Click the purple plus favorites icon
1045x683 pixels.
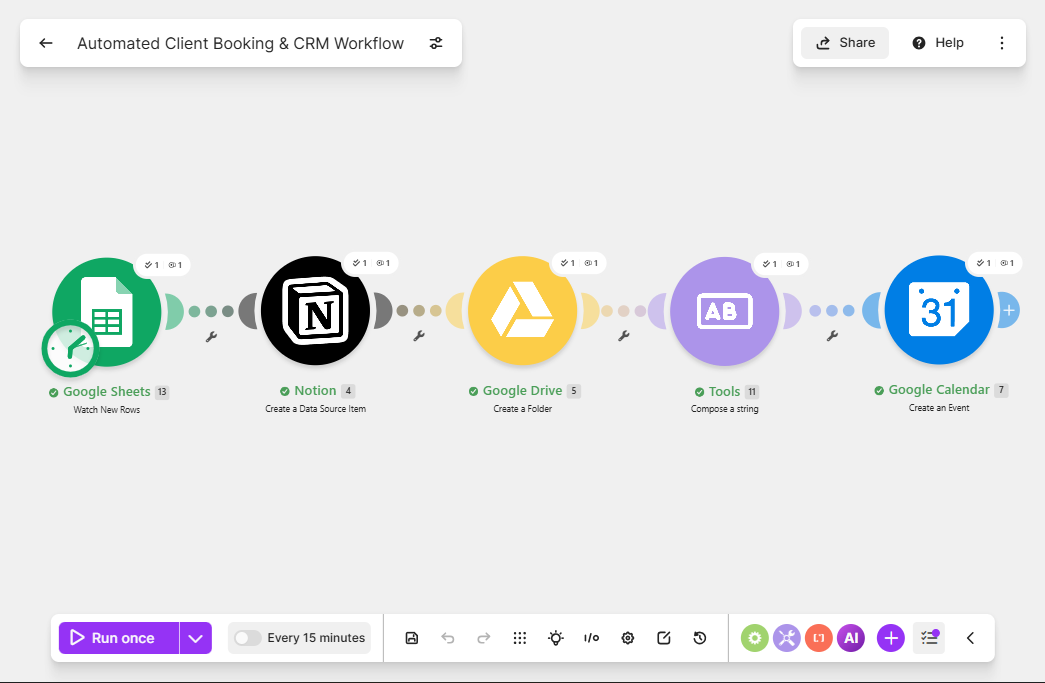coord(891,638)
